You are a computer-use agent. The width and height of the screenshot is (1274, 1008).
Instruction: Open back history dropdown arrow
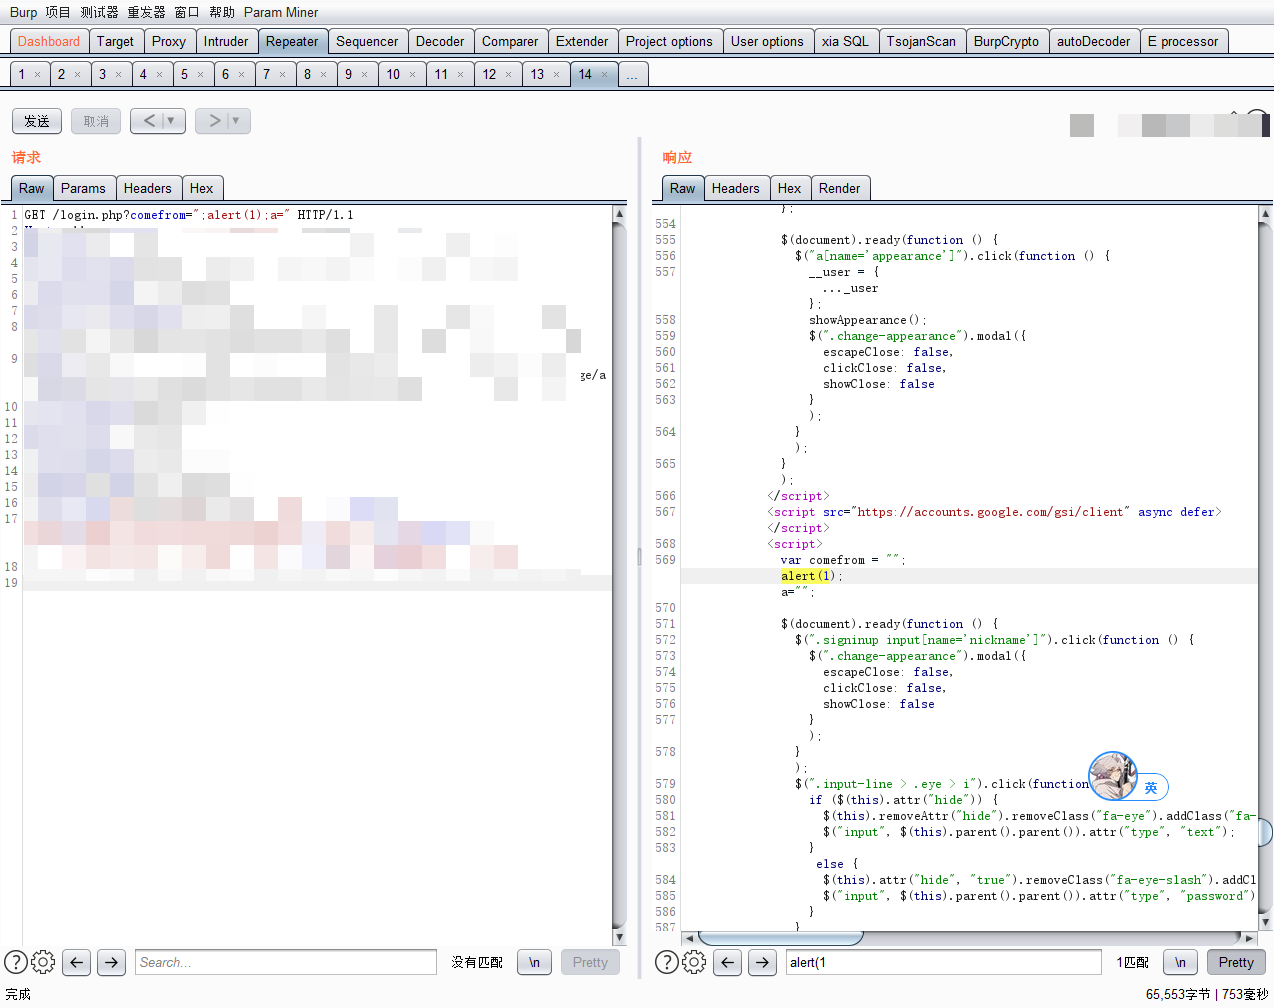pyautogui.click(x=171, y=121)
